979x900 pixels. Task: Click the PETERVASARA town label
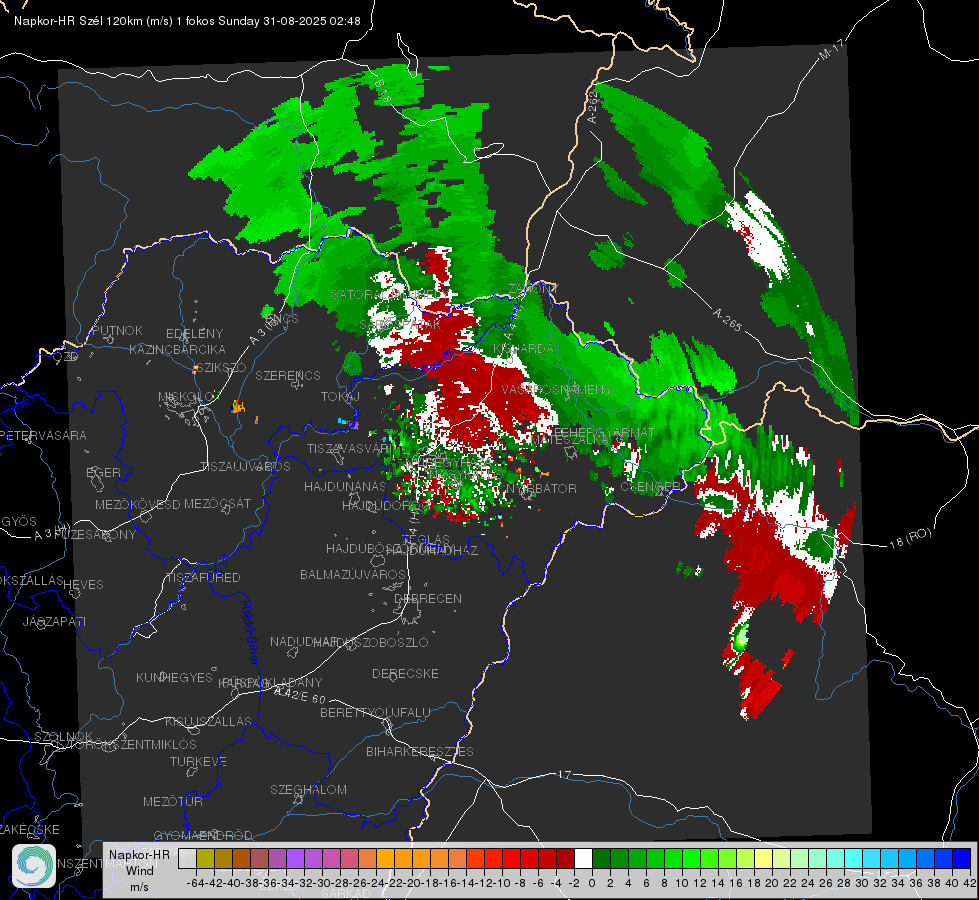(x=42, y=435)
